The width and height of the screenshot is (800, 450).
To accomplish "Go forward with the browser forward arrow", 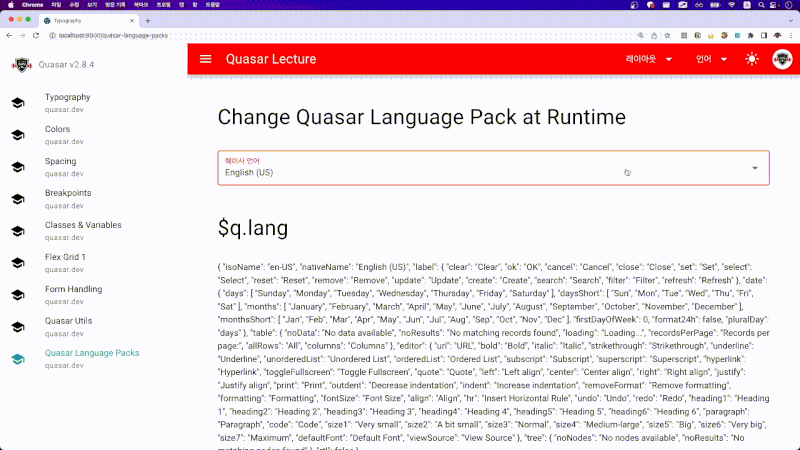I will [22, 36].
